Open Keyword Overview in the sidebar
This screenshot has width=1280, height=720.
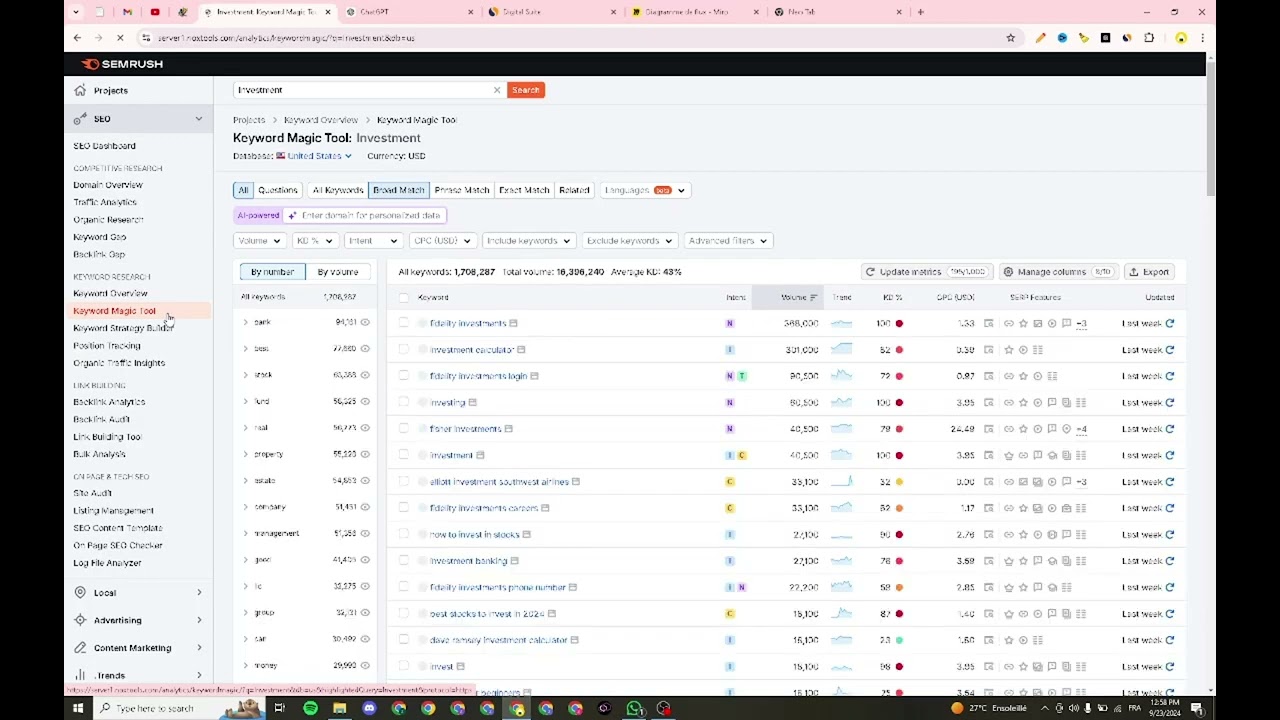tap(110, 294)
